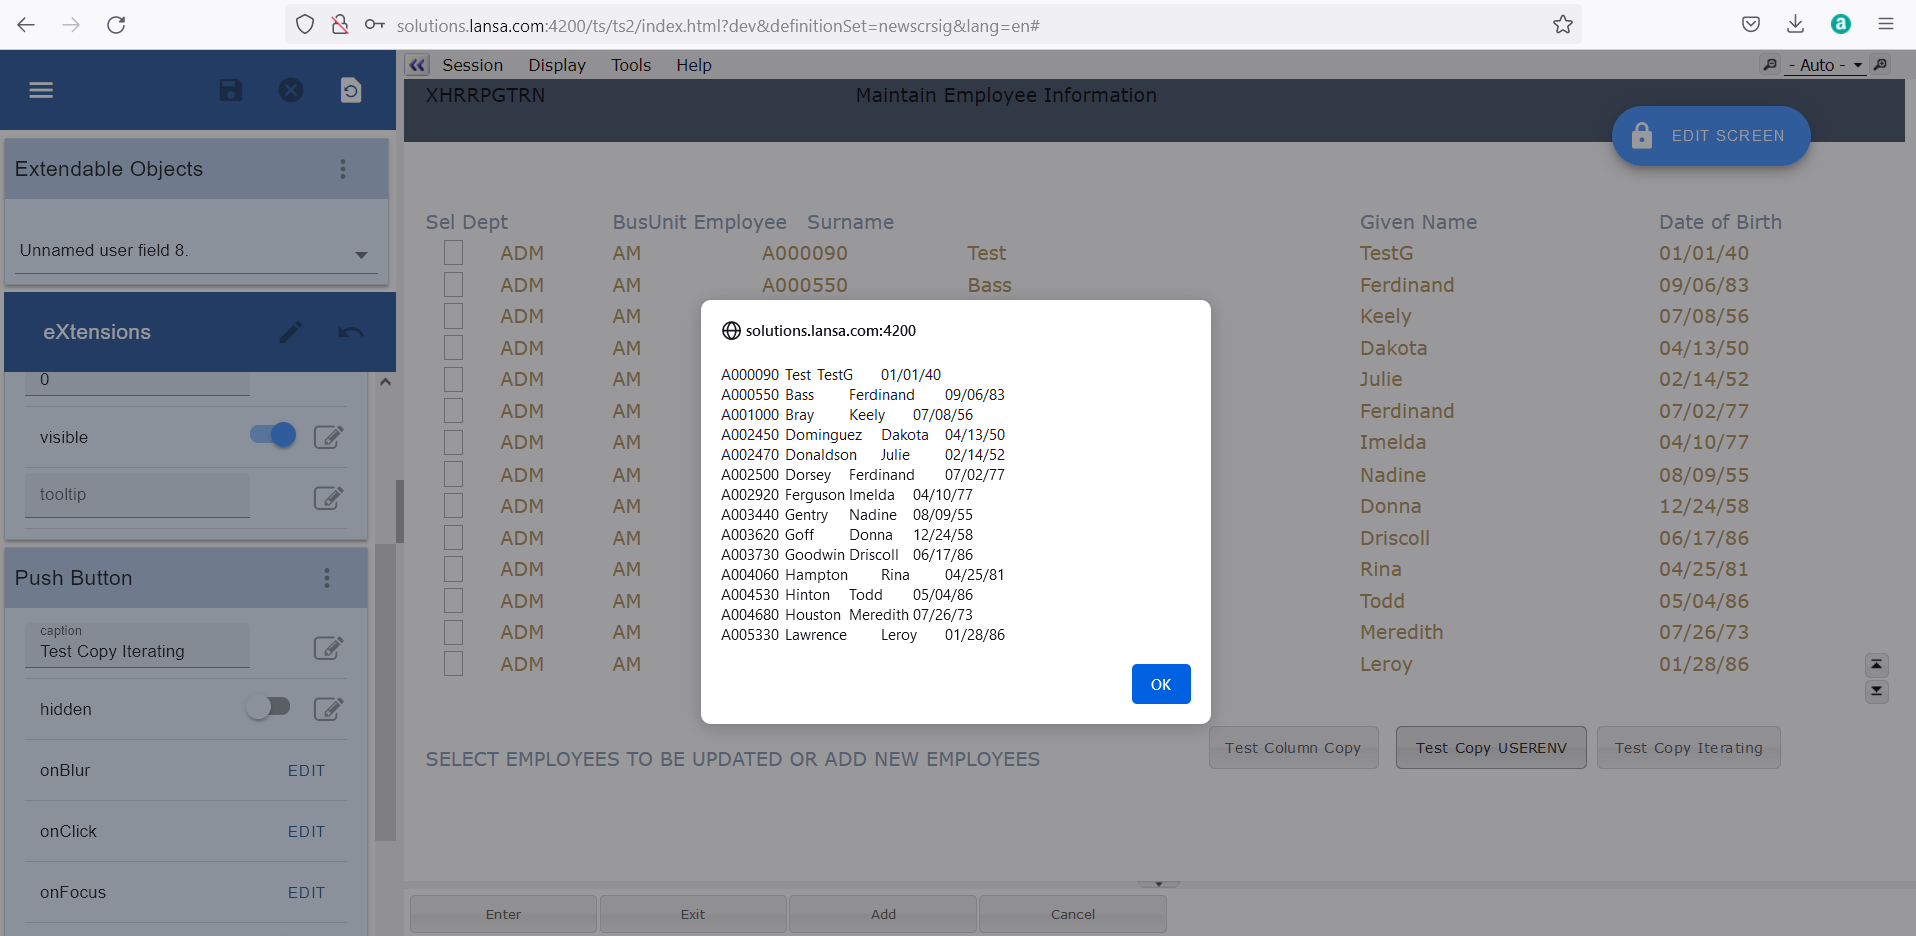Check the selection checkbox for employee A000090
The width and height of the screenshot is (1916, 936).
click(x=453, y=252)
